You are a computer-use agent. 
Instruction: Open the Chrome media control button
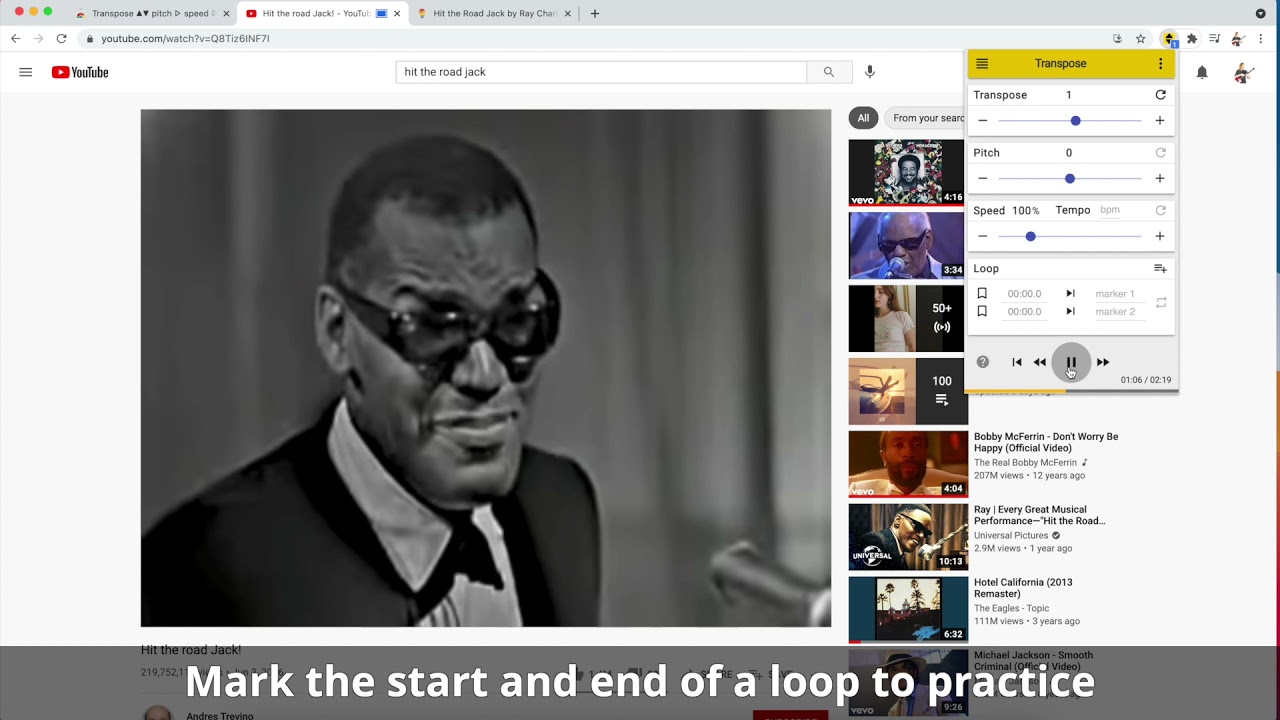pyautogui.click(x=1214, y=38)
